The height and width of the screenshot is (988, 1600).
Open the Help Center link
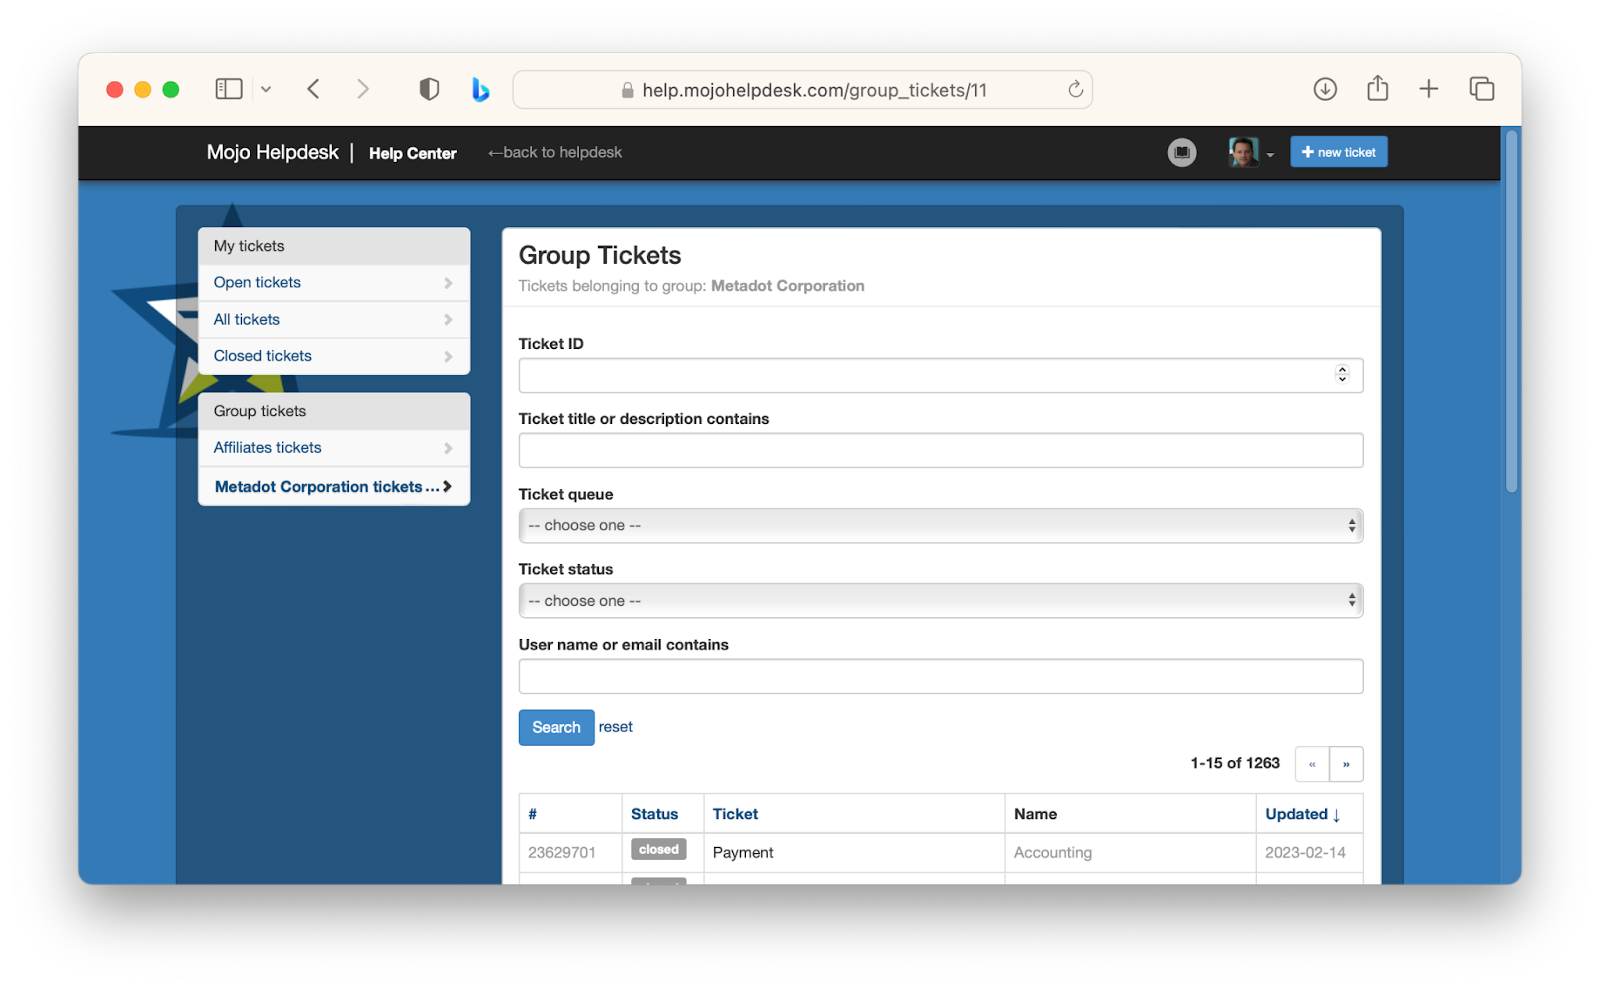click(x=413, y=153)
